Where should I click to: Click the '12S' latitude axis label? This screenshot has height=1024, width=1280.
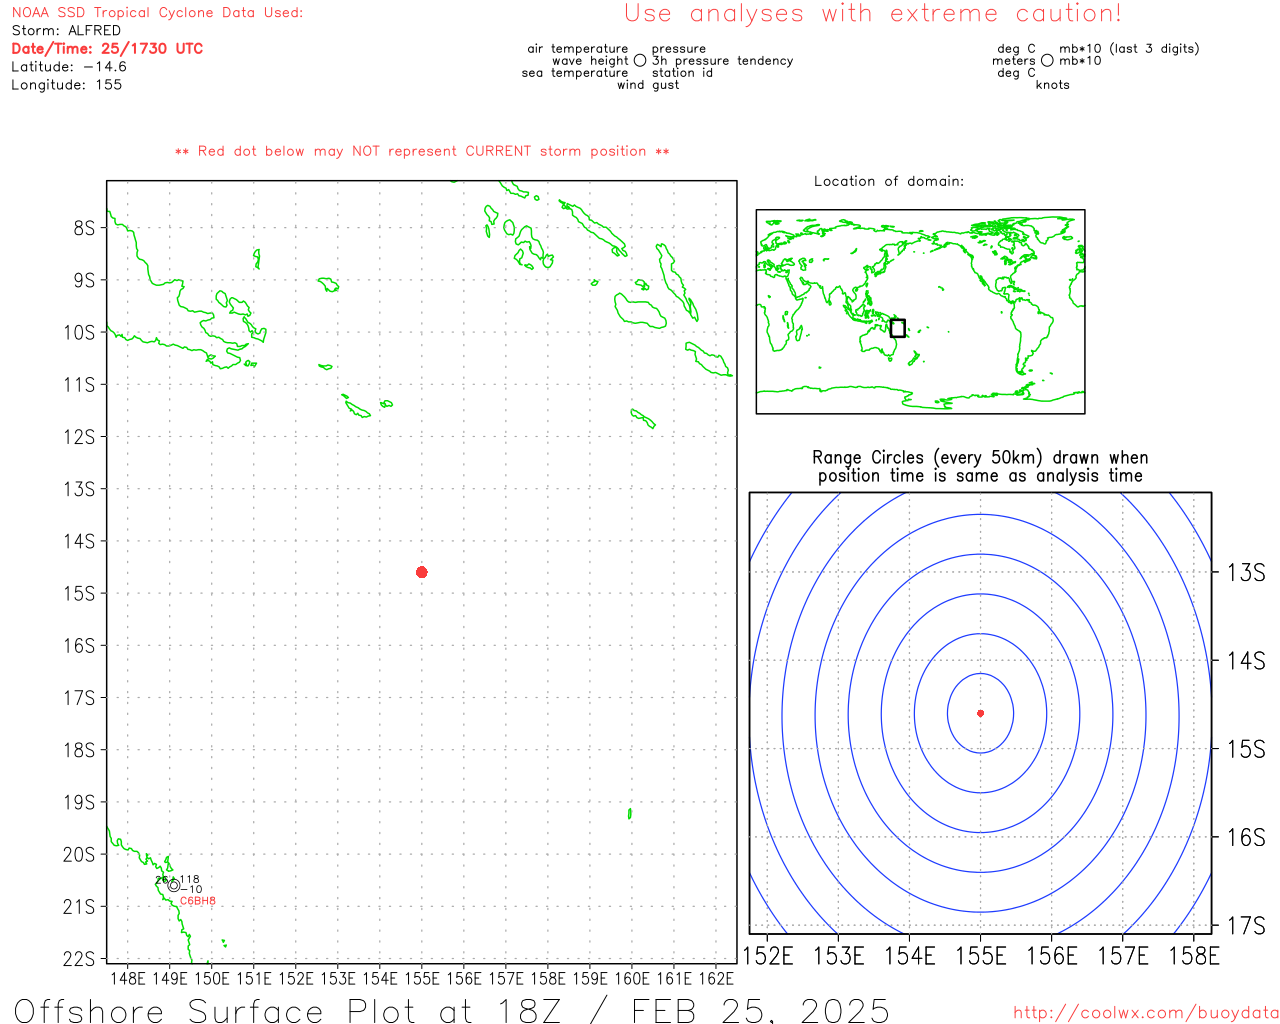click(79, 437)
